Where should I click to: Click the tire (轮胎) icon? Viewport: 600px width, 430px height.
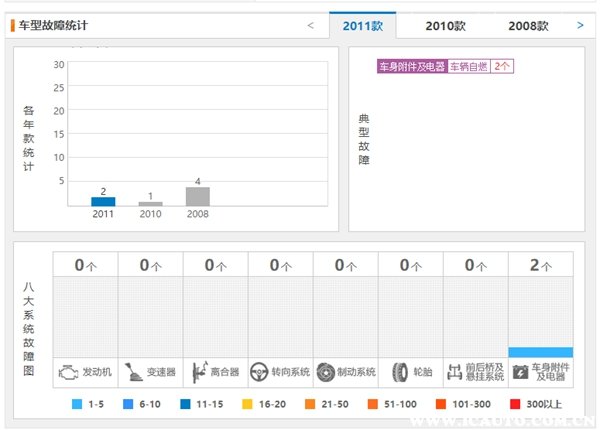398,371
